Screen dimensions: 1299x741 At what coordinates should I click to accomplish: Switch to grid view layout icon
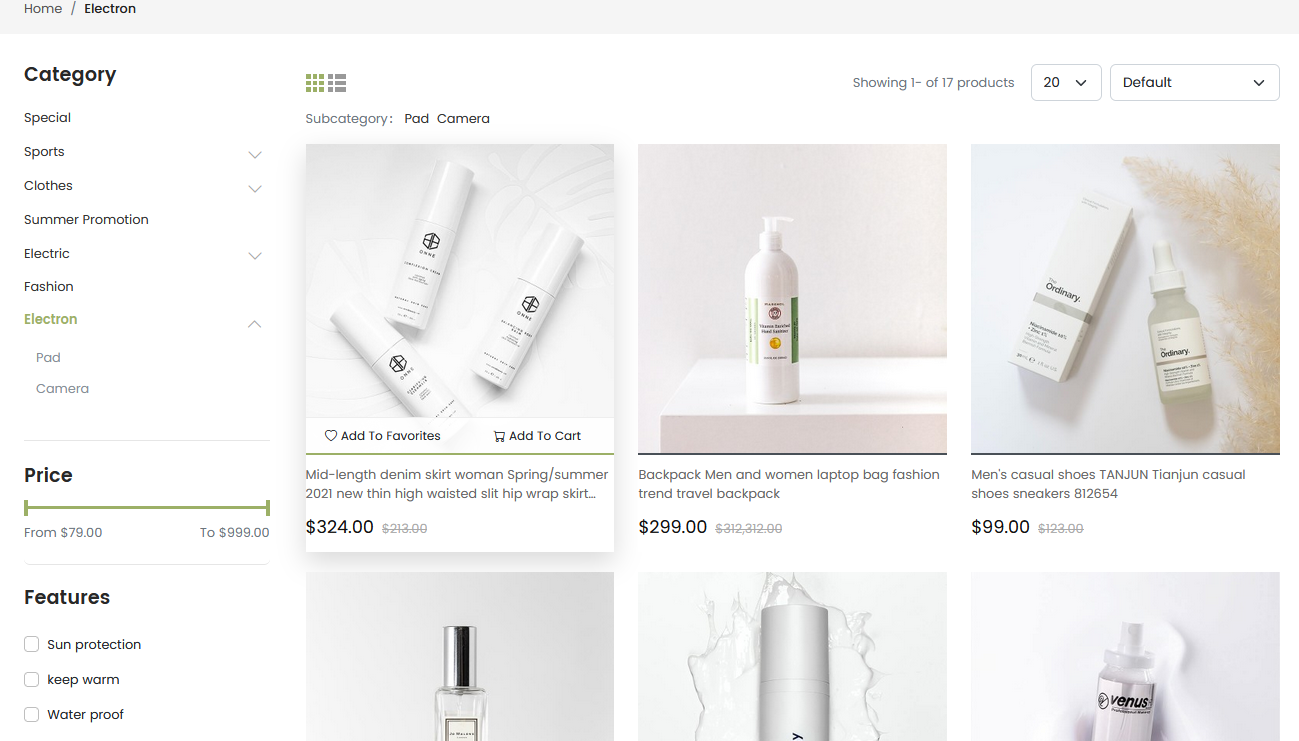pyautogui.click(x=315, y=83)
